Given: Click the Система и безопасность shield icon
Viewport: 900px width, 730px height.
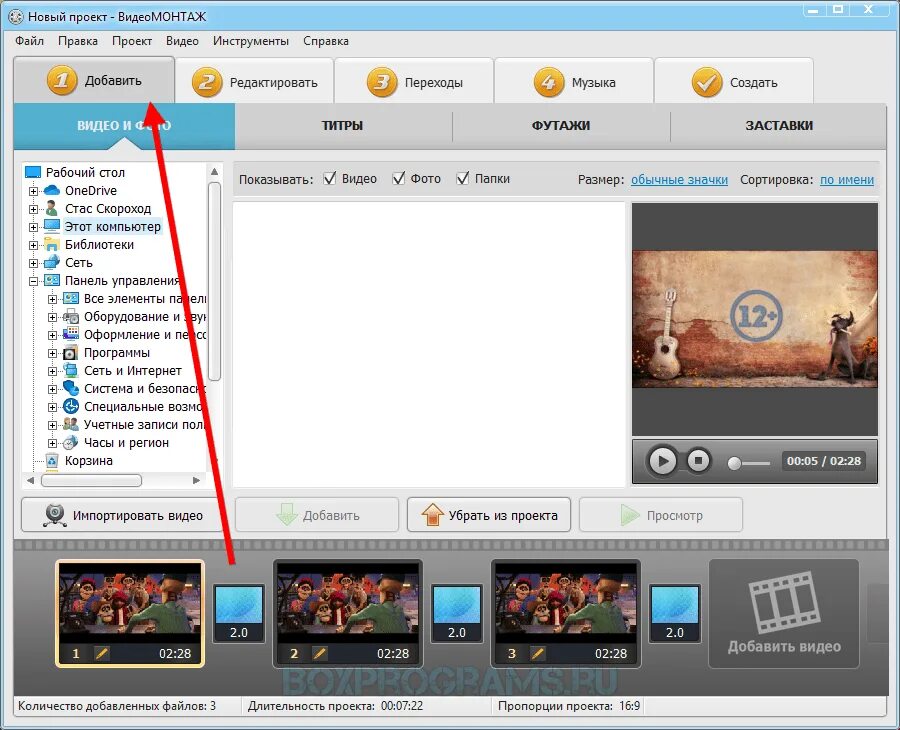Looking at the screenshot, I should [x=70, y=389].
